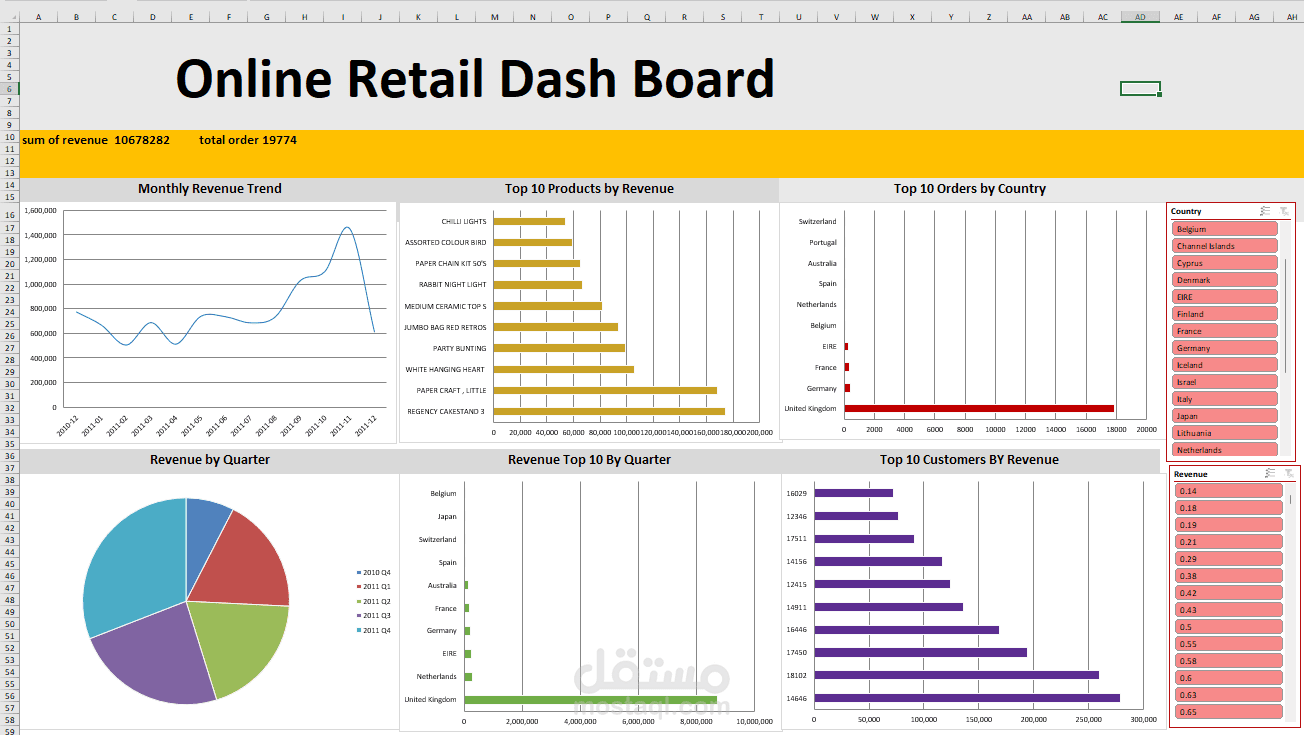Filter Country slicer by Belgium
This screenshot has height=735, width=1304.
tap(1225, 229)
